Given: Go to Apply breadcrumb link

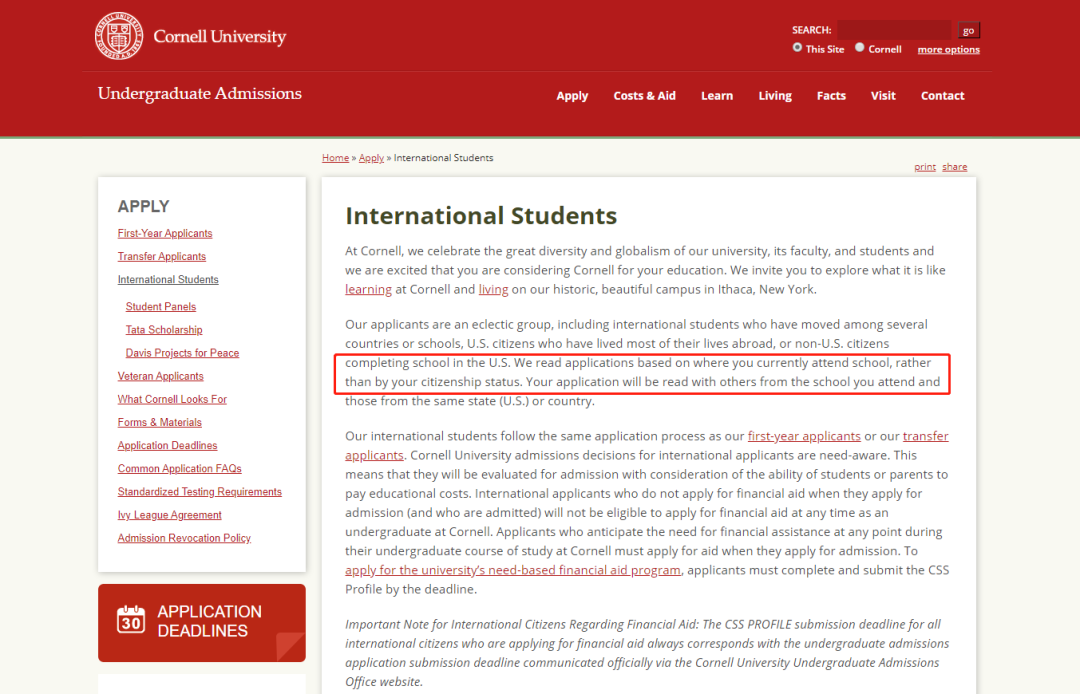Looking at the screenshot, I should [x=371, y=158].
